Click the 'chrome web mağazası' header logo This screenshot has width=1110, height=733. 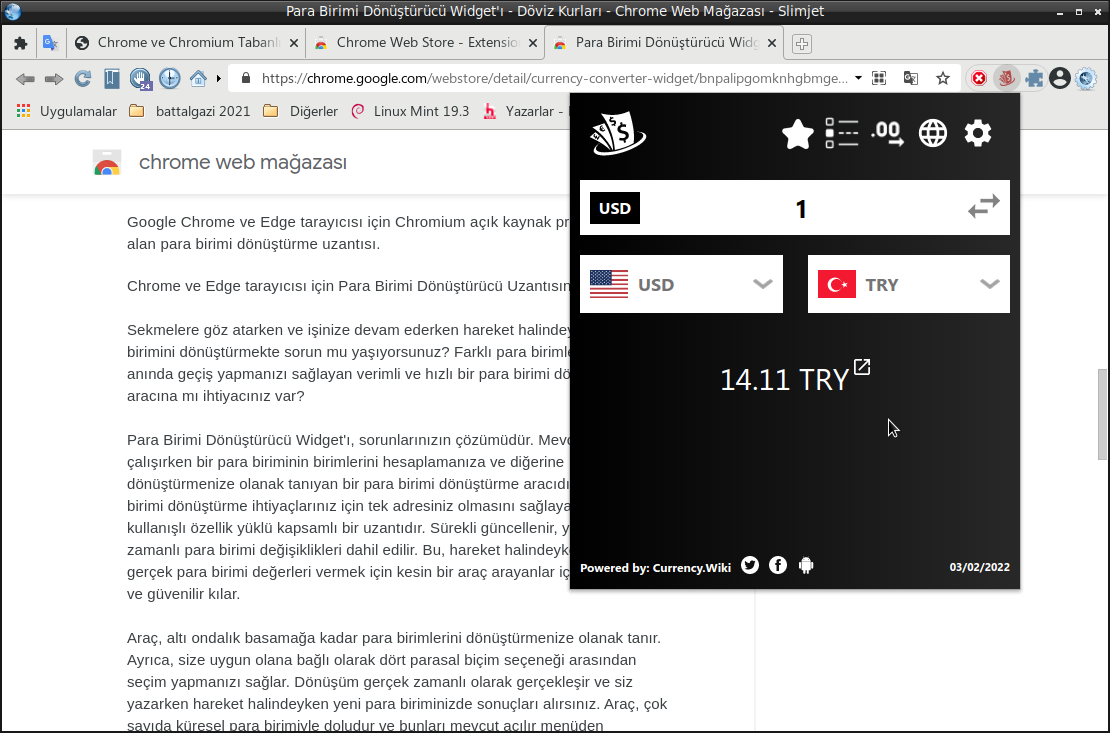pos(219,162)
